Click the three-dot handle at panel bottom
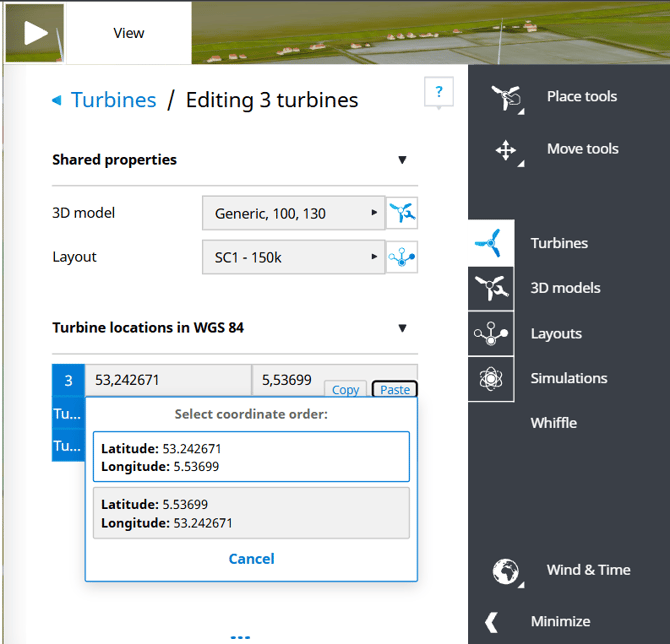Screen dimensions: 670x644 (x=240, y=637)
